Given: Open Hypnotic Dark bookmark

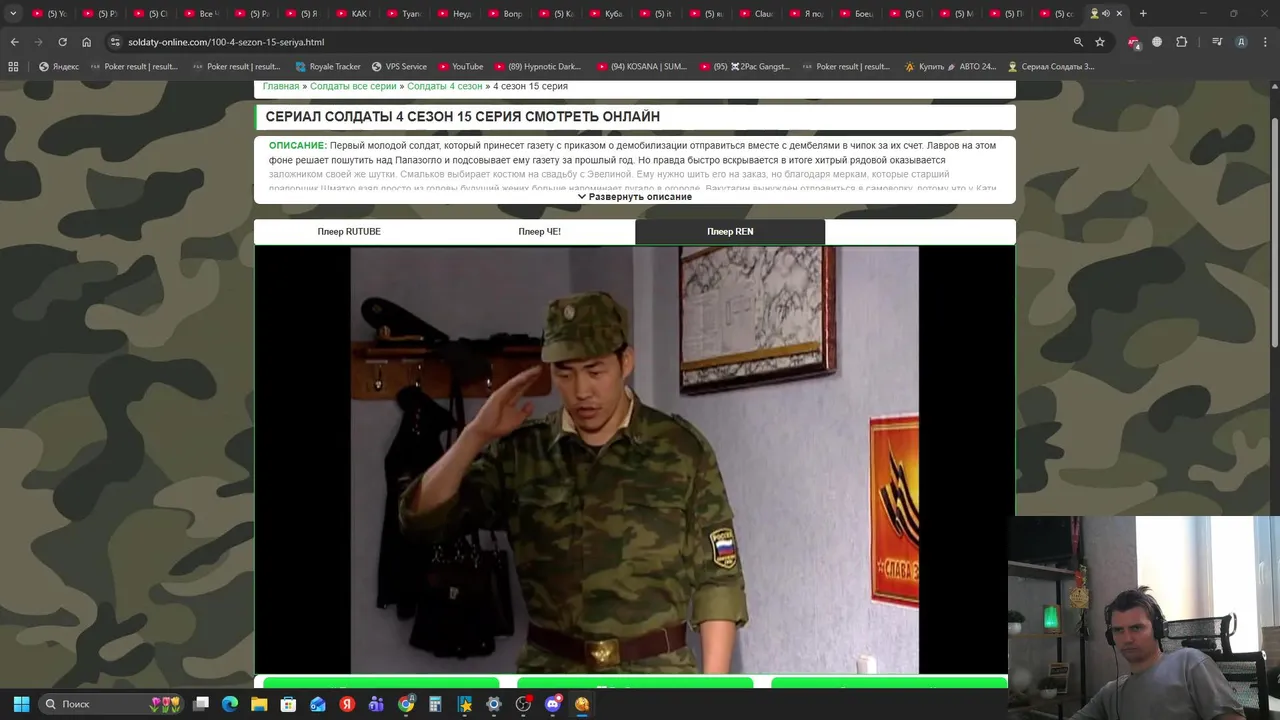Looking at the screenshot, I should pos(537,67).
